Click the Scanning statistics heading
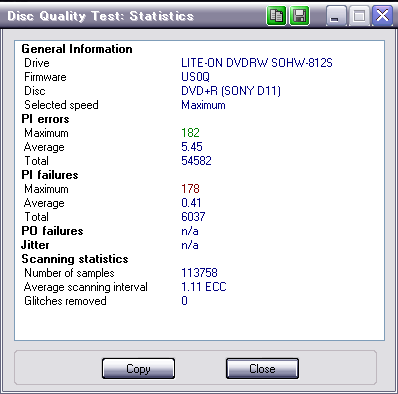The height and width of the screenshot is (394, 398). (x=75, y=259)
